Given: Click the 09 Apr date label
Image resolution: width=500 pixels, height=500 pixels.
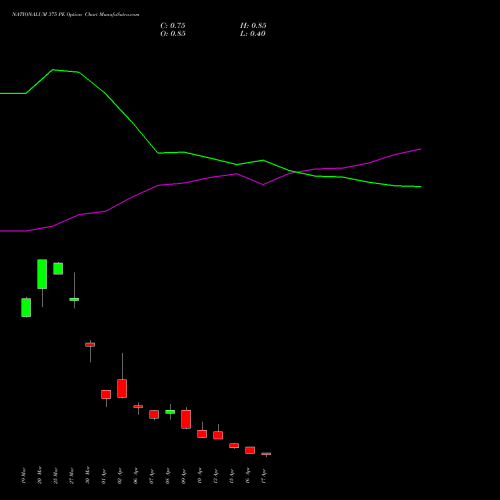Looking at the screenshot, I should click(x=183, y=476).
